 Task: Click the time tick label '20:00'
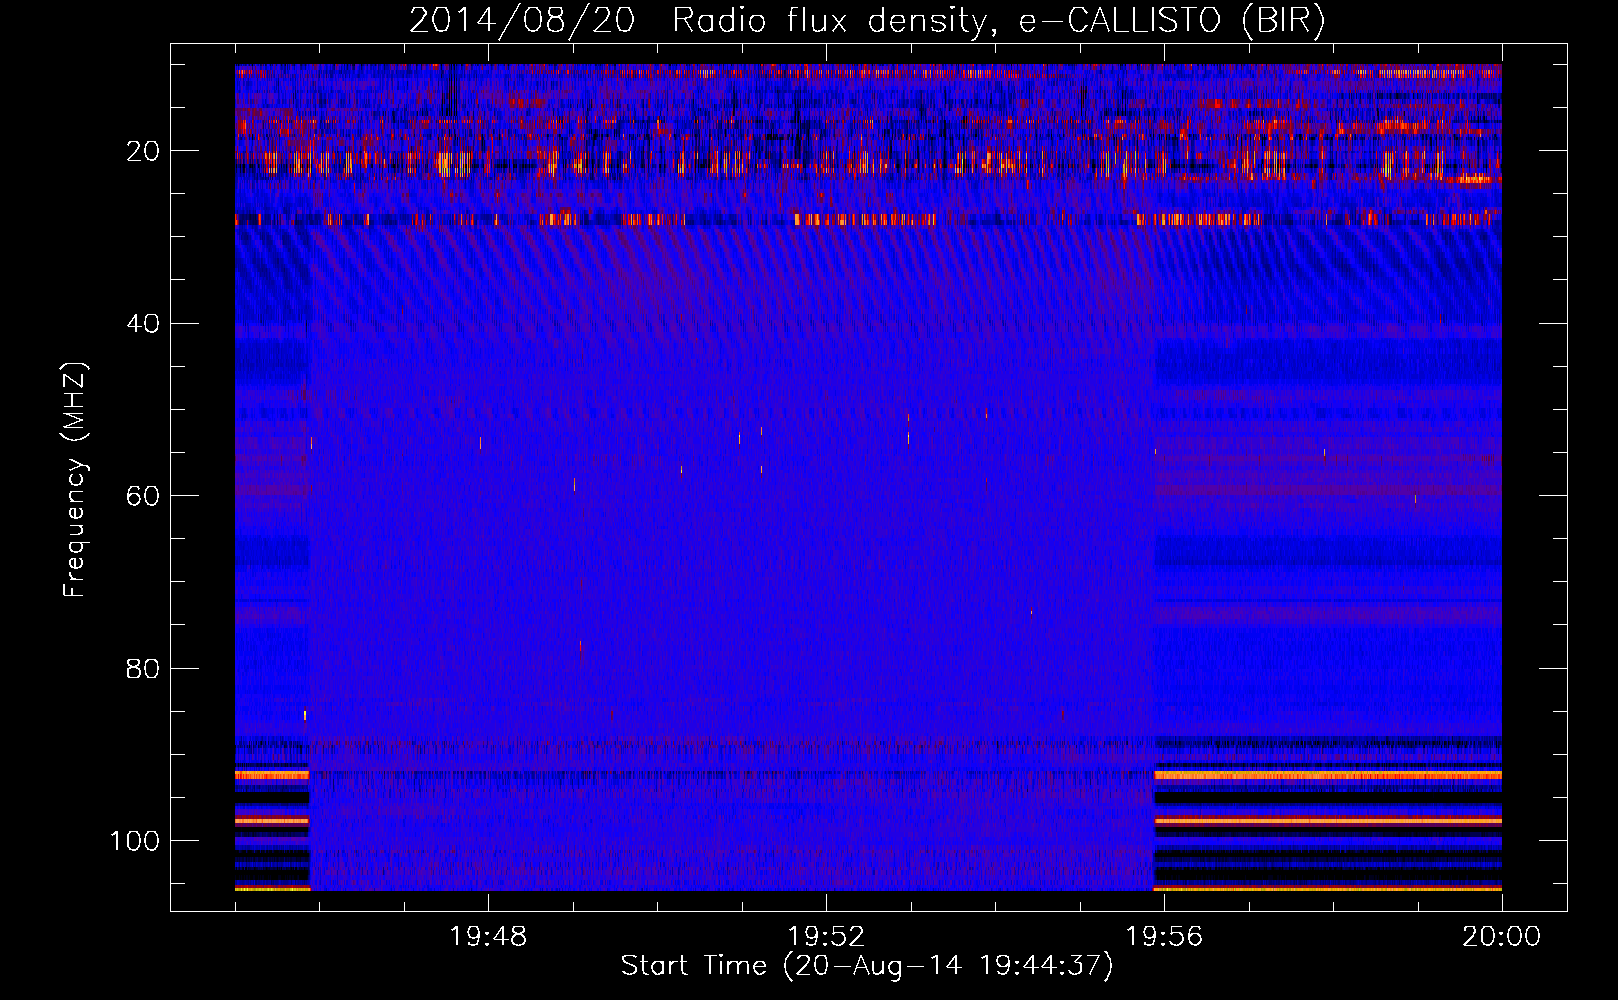(x=1501, y=937)
